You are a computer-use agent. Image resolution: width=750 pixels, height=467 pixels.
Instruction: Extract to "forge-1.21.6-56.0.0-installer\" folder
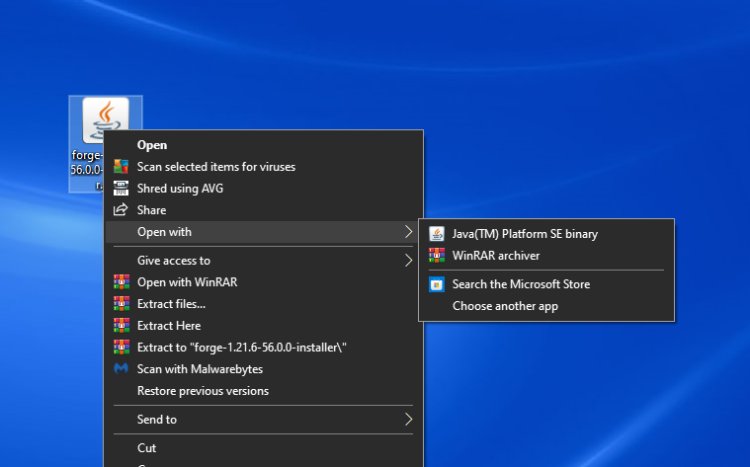pyautogui.click(x=263, y=347)
